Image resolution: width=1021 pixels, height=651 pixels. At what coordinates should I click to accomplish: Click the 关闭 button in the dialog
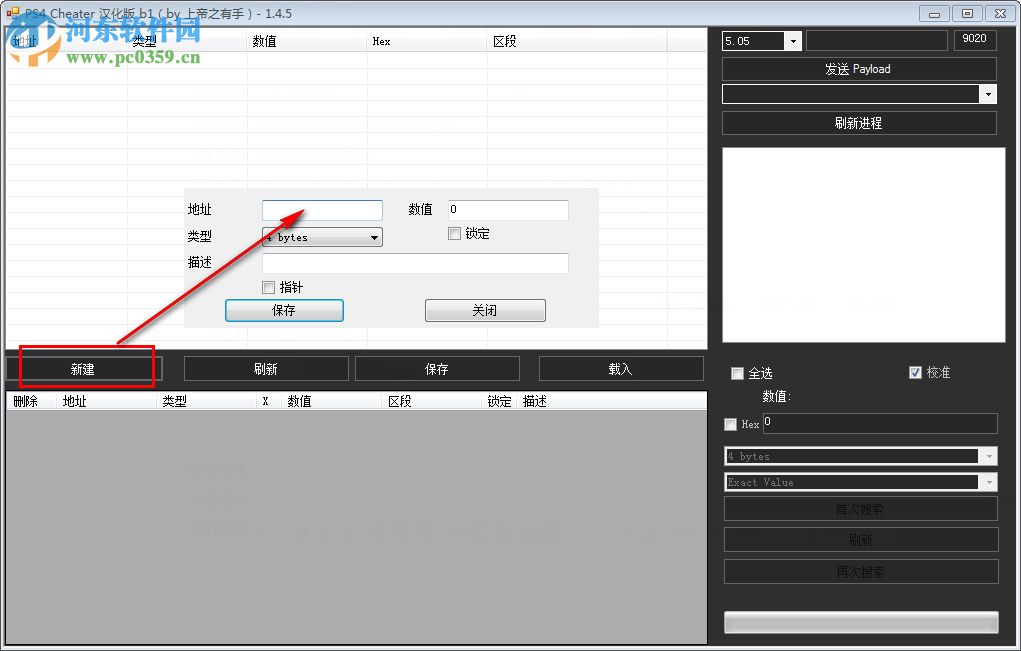click(x=485, y=311)
